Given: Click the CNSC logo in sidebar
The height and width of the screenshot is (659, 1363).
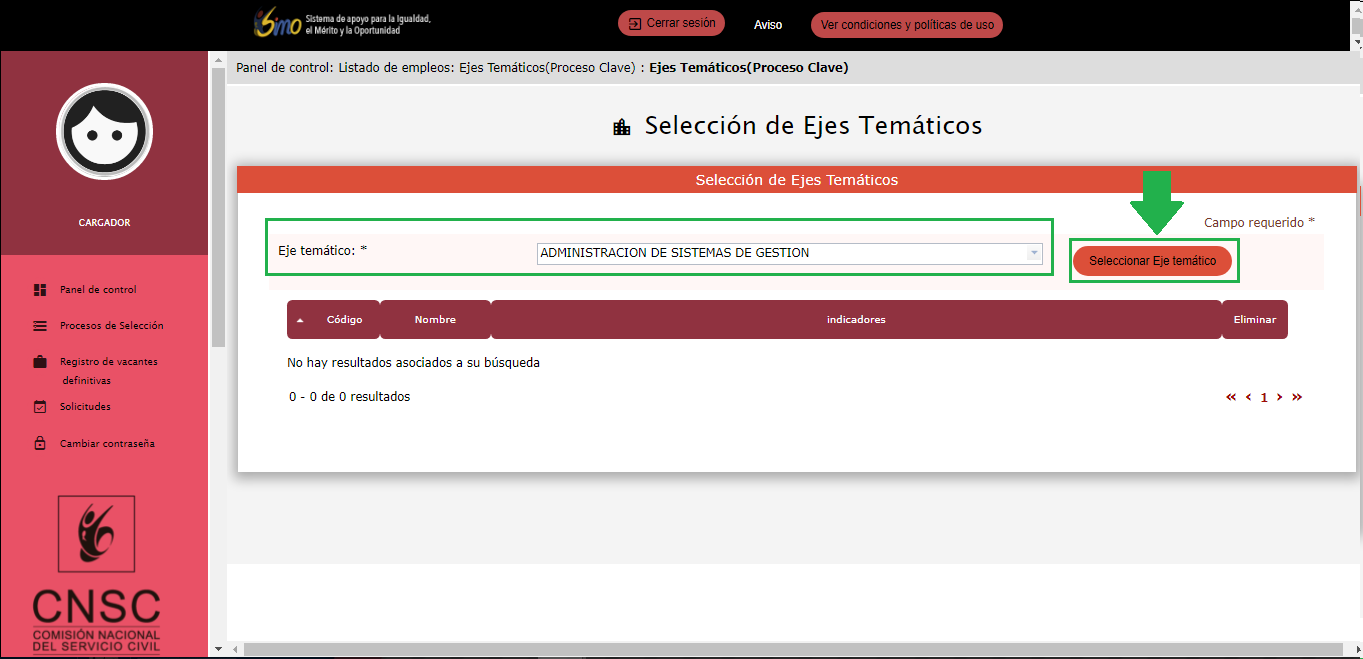Looking at the screenshot, I should coord(96,573).
